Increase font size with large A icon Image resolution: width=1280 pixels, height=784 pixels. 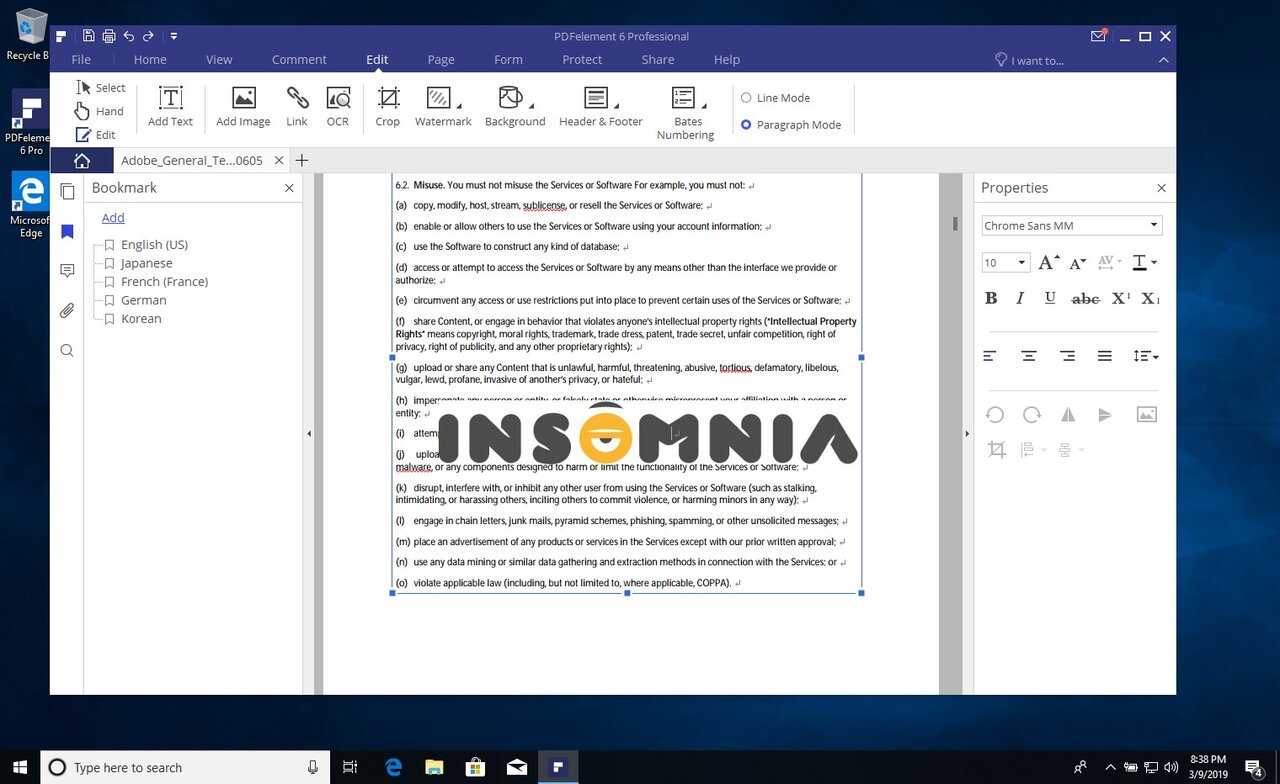pos(1048,263)
